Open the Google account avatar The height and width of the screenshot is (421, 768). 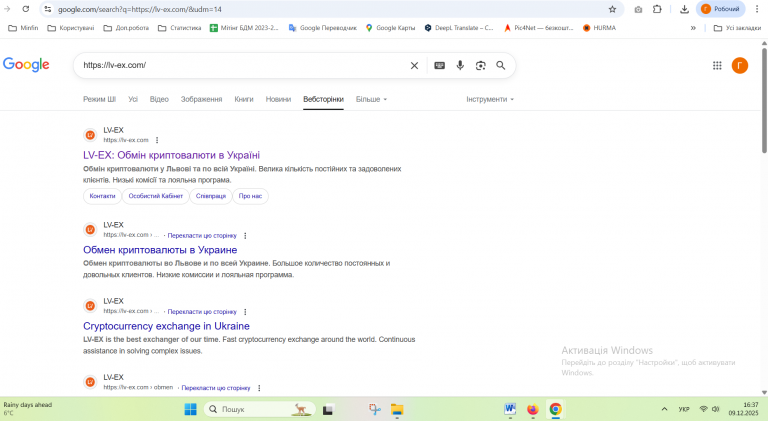tap(740, 65)
